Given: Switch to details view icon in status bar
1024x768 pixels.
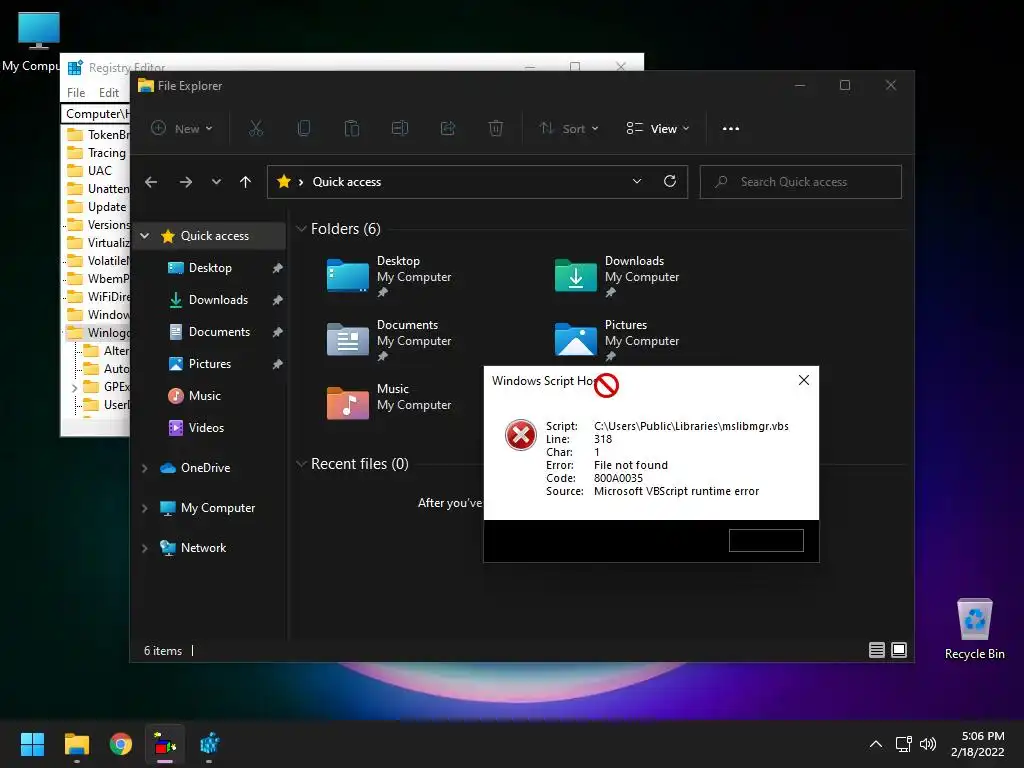Looking at the screenshot, I should coord(876,650).
